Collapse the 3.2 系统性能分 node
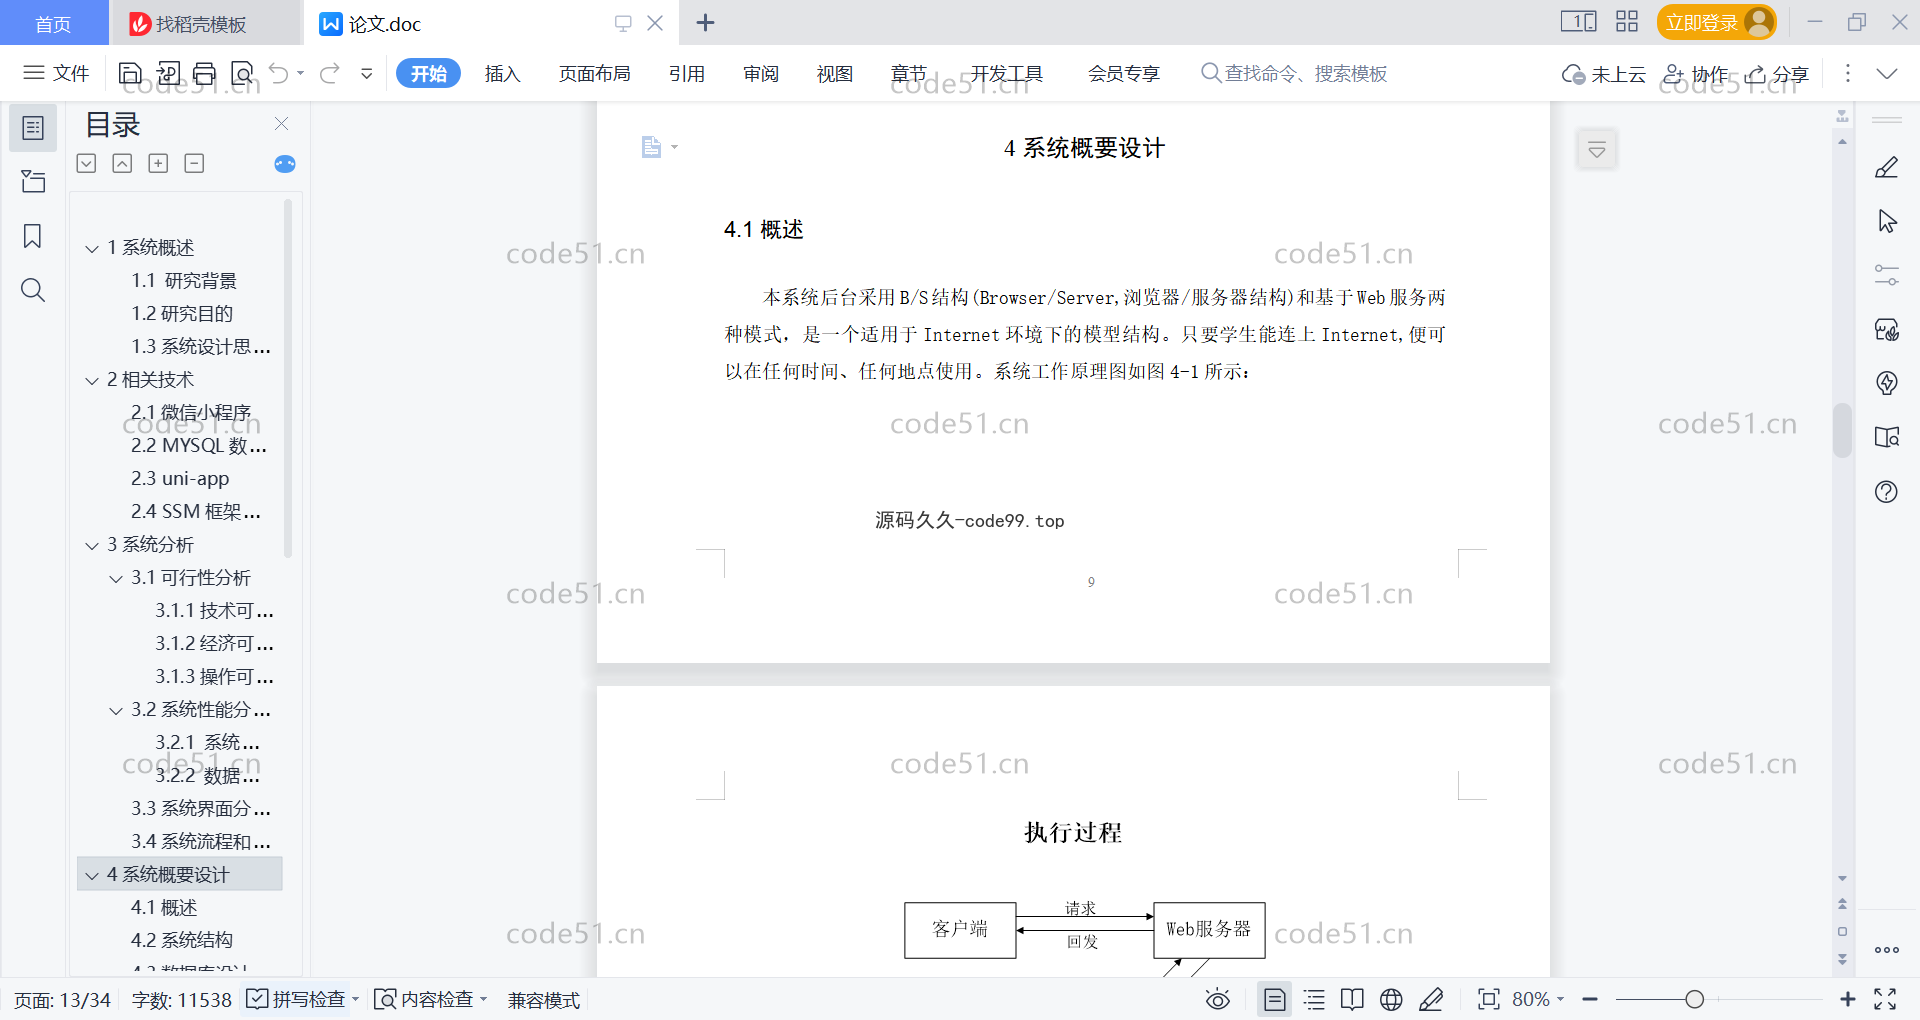This screenshot has height=1020, width=1920. click(x=116, y=710)
